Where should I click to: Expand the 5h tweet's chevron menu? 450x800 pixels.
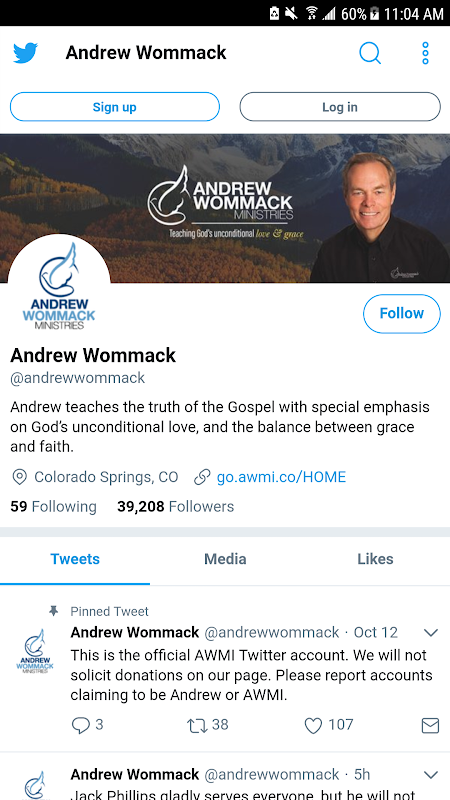pyautogui.click(x=431, y=774)
